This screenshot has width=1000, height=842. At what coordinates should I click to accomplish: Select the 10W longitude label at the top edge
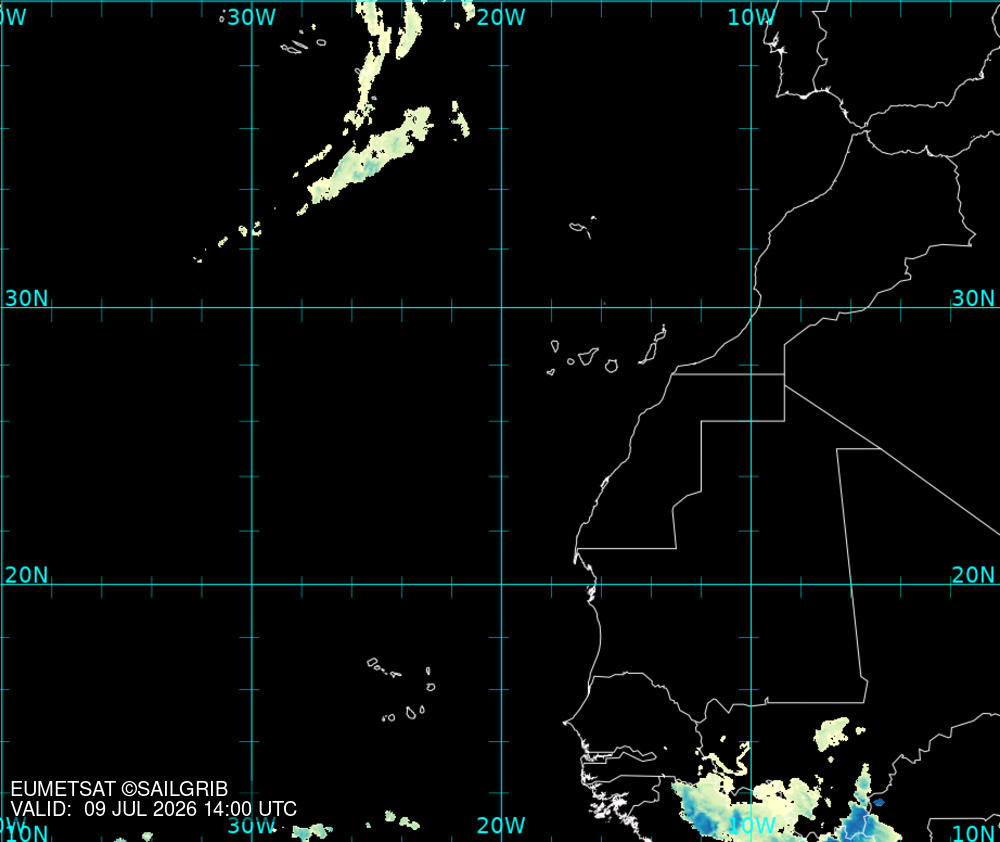pos(751,17)
